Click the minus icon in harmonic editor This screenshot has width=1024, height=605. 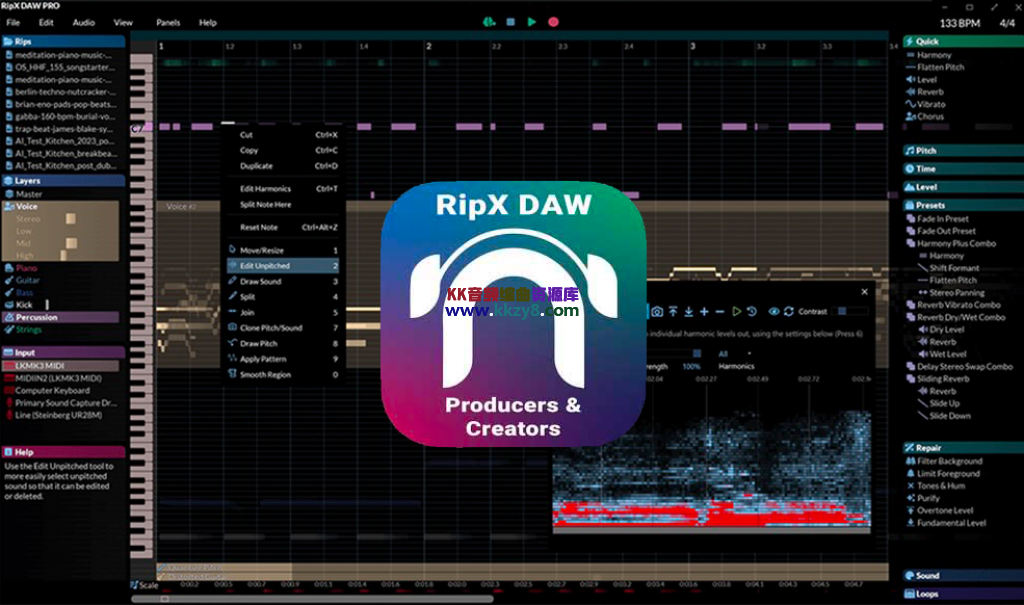(720, 312)
